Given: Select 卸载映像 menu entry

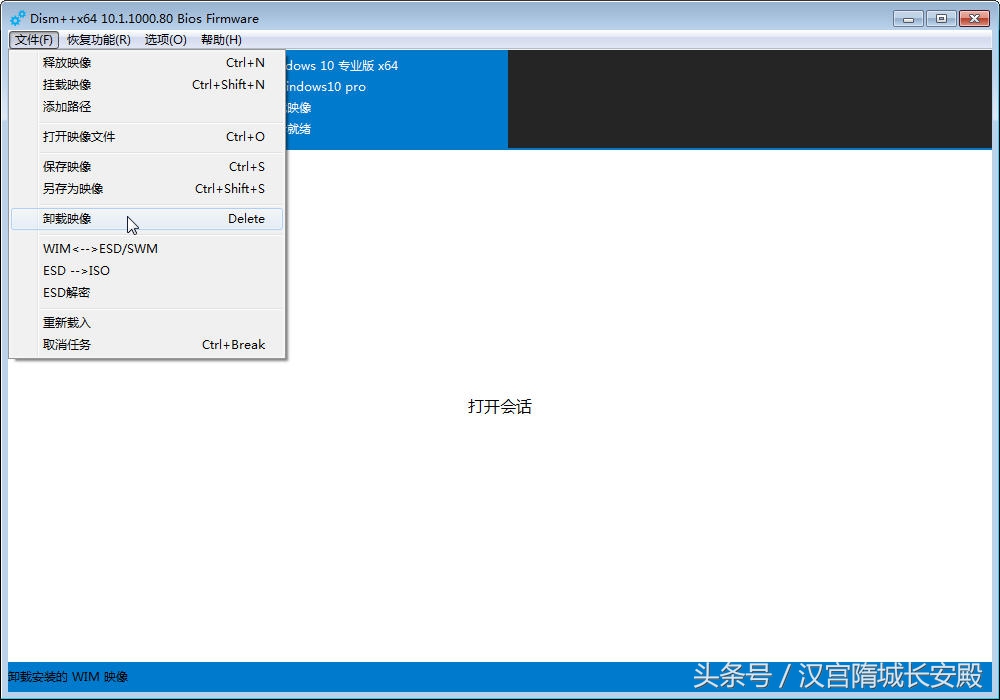Looking at the screenshot, I should click(x=147, y=219).
